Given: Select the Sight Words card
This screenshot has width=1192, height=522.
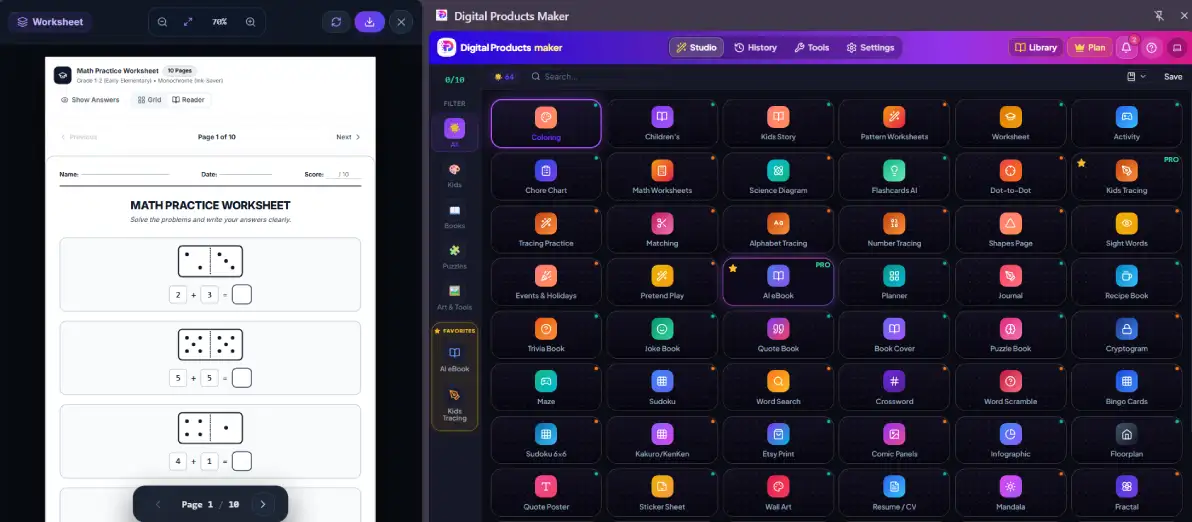Looking at the screenshot, I should (1127, 229).
